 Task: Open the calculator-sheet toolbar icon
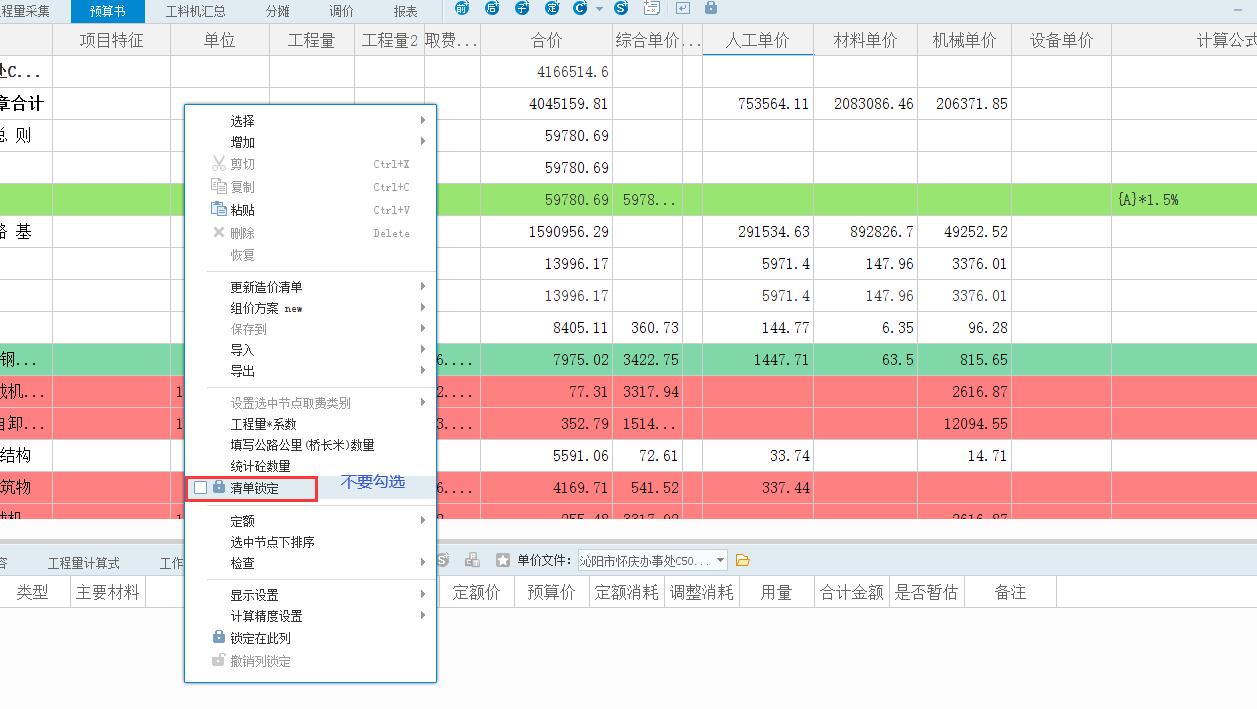click(x=651, y=8)
